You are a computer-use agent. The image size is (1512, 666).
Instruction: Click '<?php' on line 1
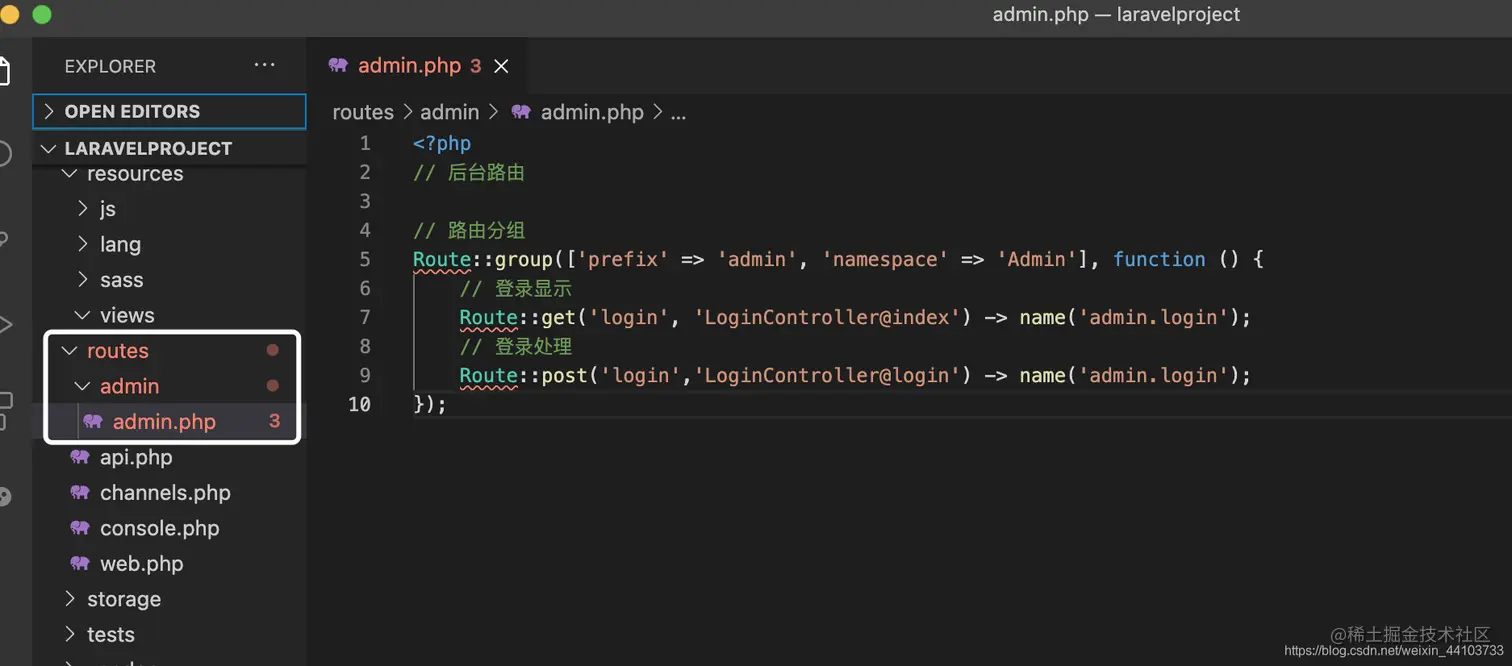tap(442, 143)
